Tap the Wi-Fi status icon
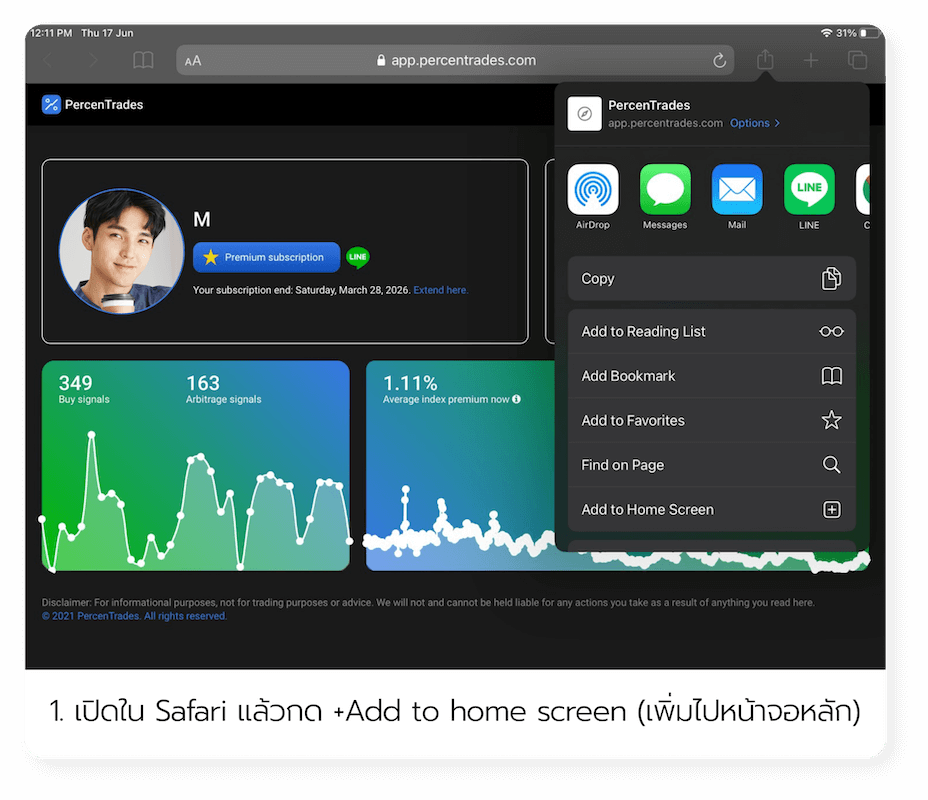This screenshot has height=800, width=928. tap(826, 33)
